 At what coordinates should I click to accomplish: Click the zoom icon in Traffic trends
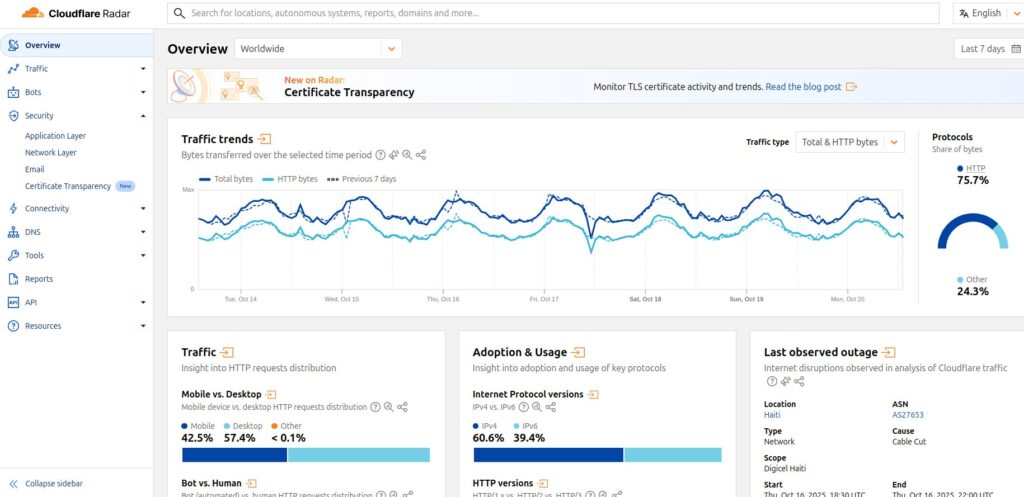tap(407, 155)
